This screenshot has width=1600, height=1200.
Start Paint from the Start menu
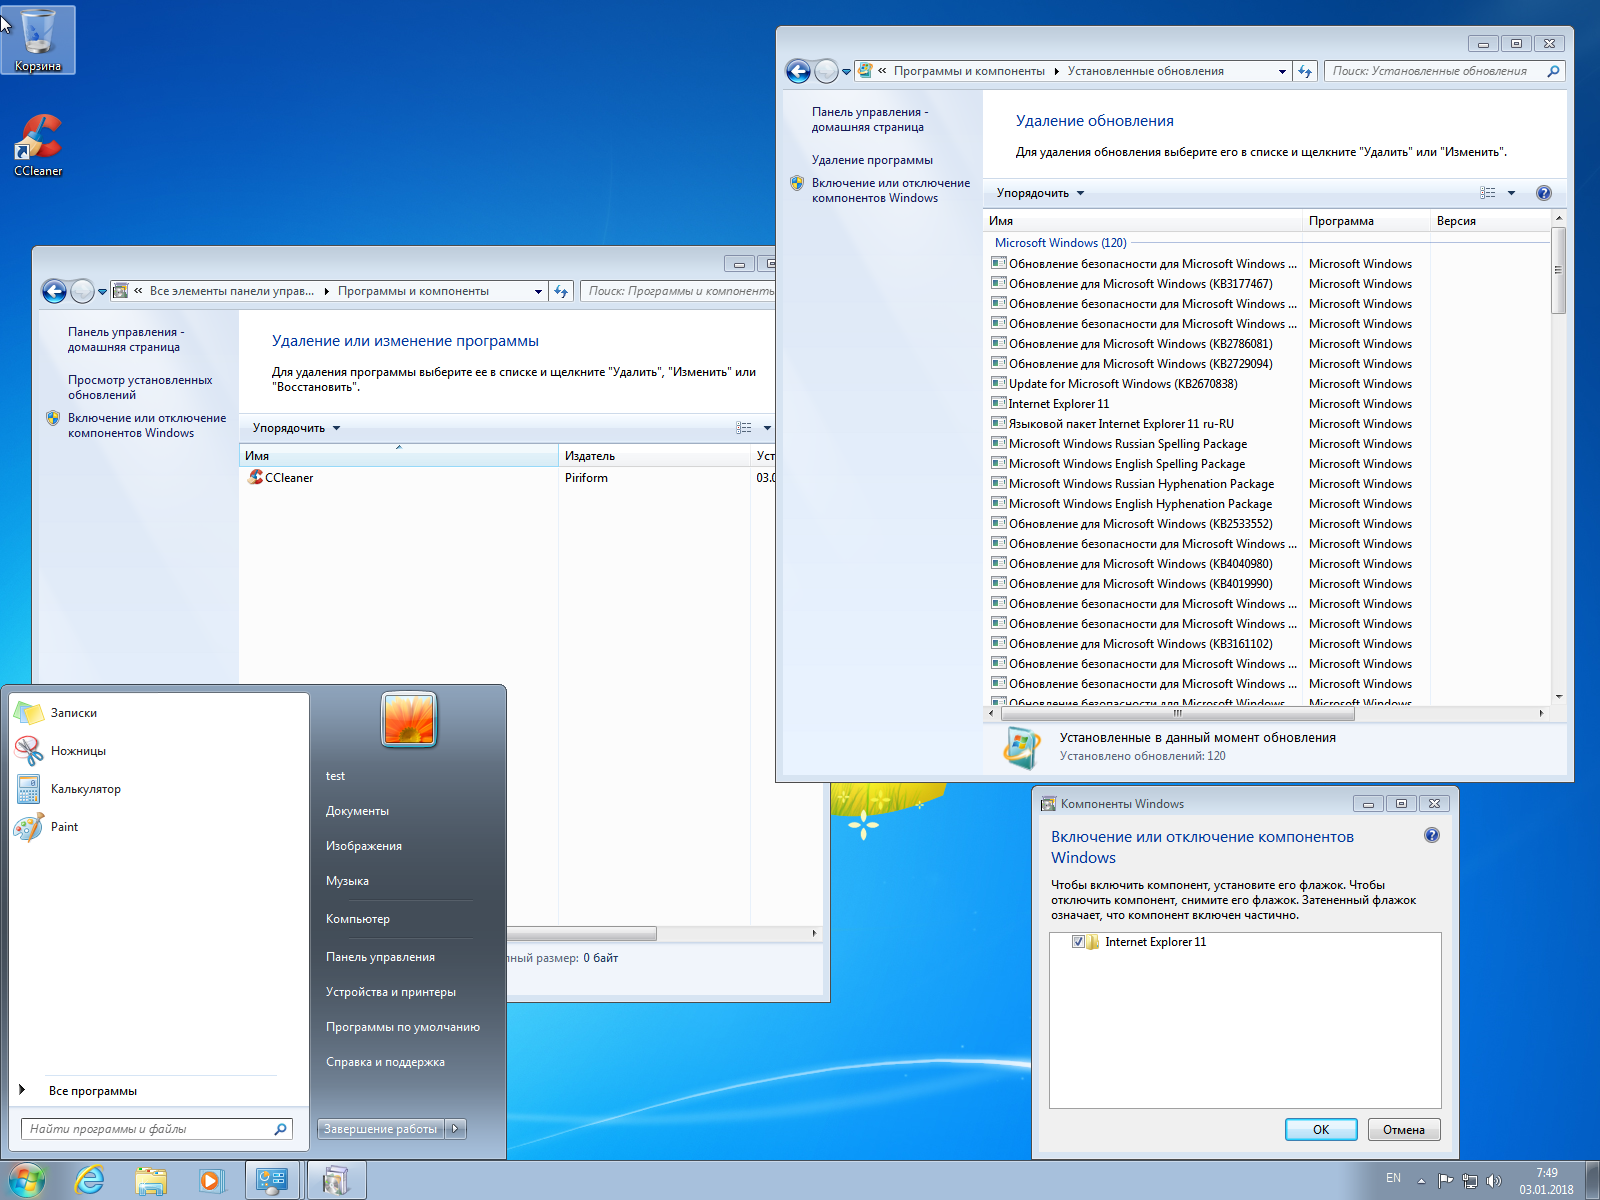coord(159,827)
